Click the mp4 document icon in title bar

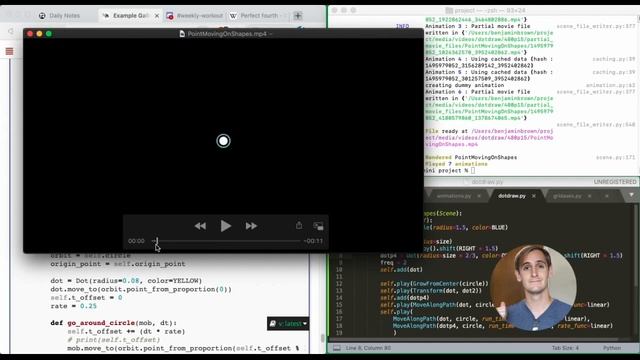pos(182,34)
